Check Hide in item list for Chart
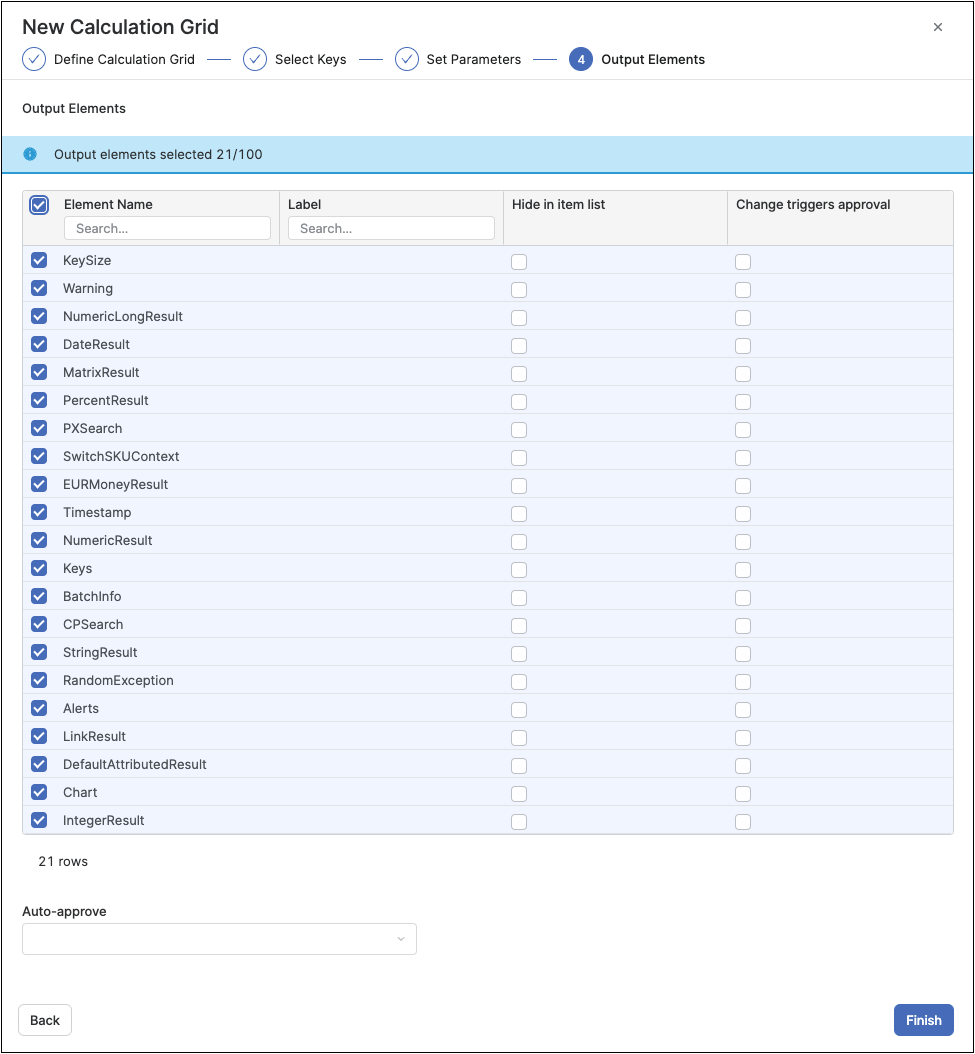 (519, 794)
